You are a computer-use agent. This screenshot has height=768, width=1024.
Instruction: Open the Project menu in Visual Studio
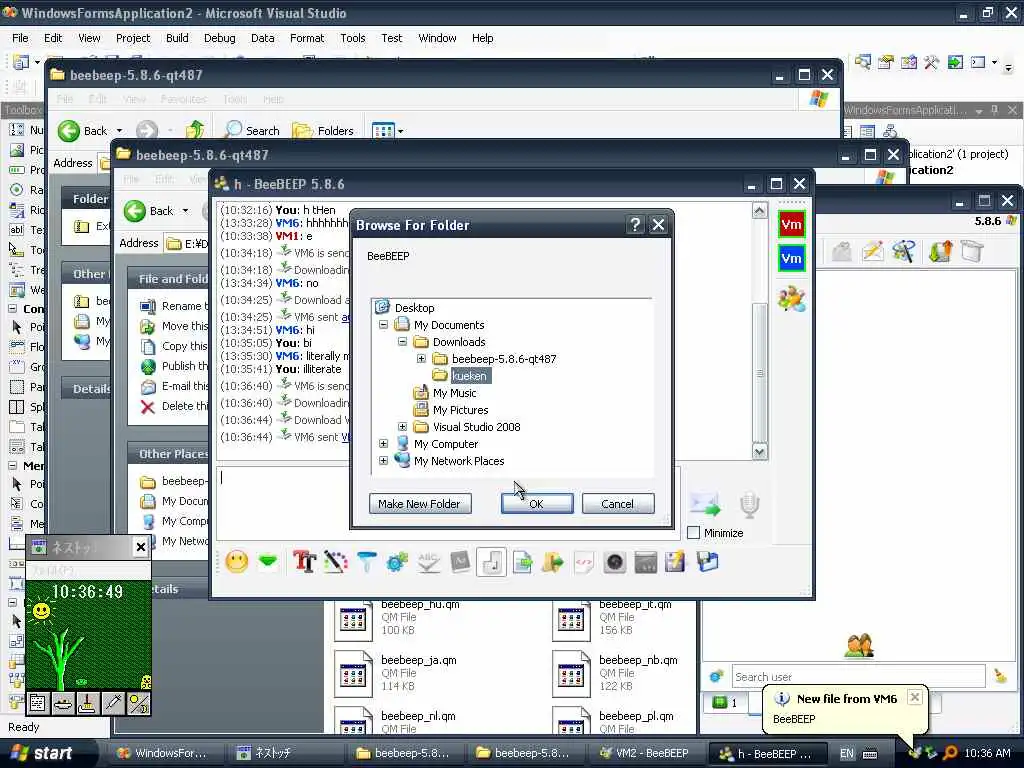(x=133, y=38)
